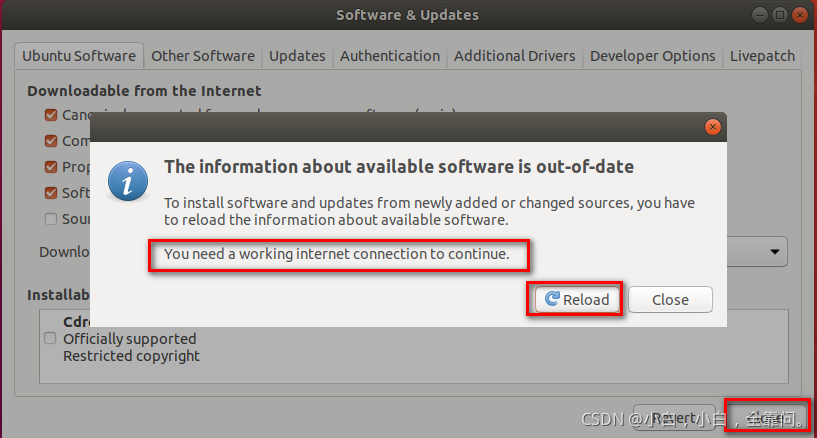The height and width of the screenshot is (438, 817).
Task: Toggle the Canonical-supported software checkbox
Action: (x=51, y=115)
